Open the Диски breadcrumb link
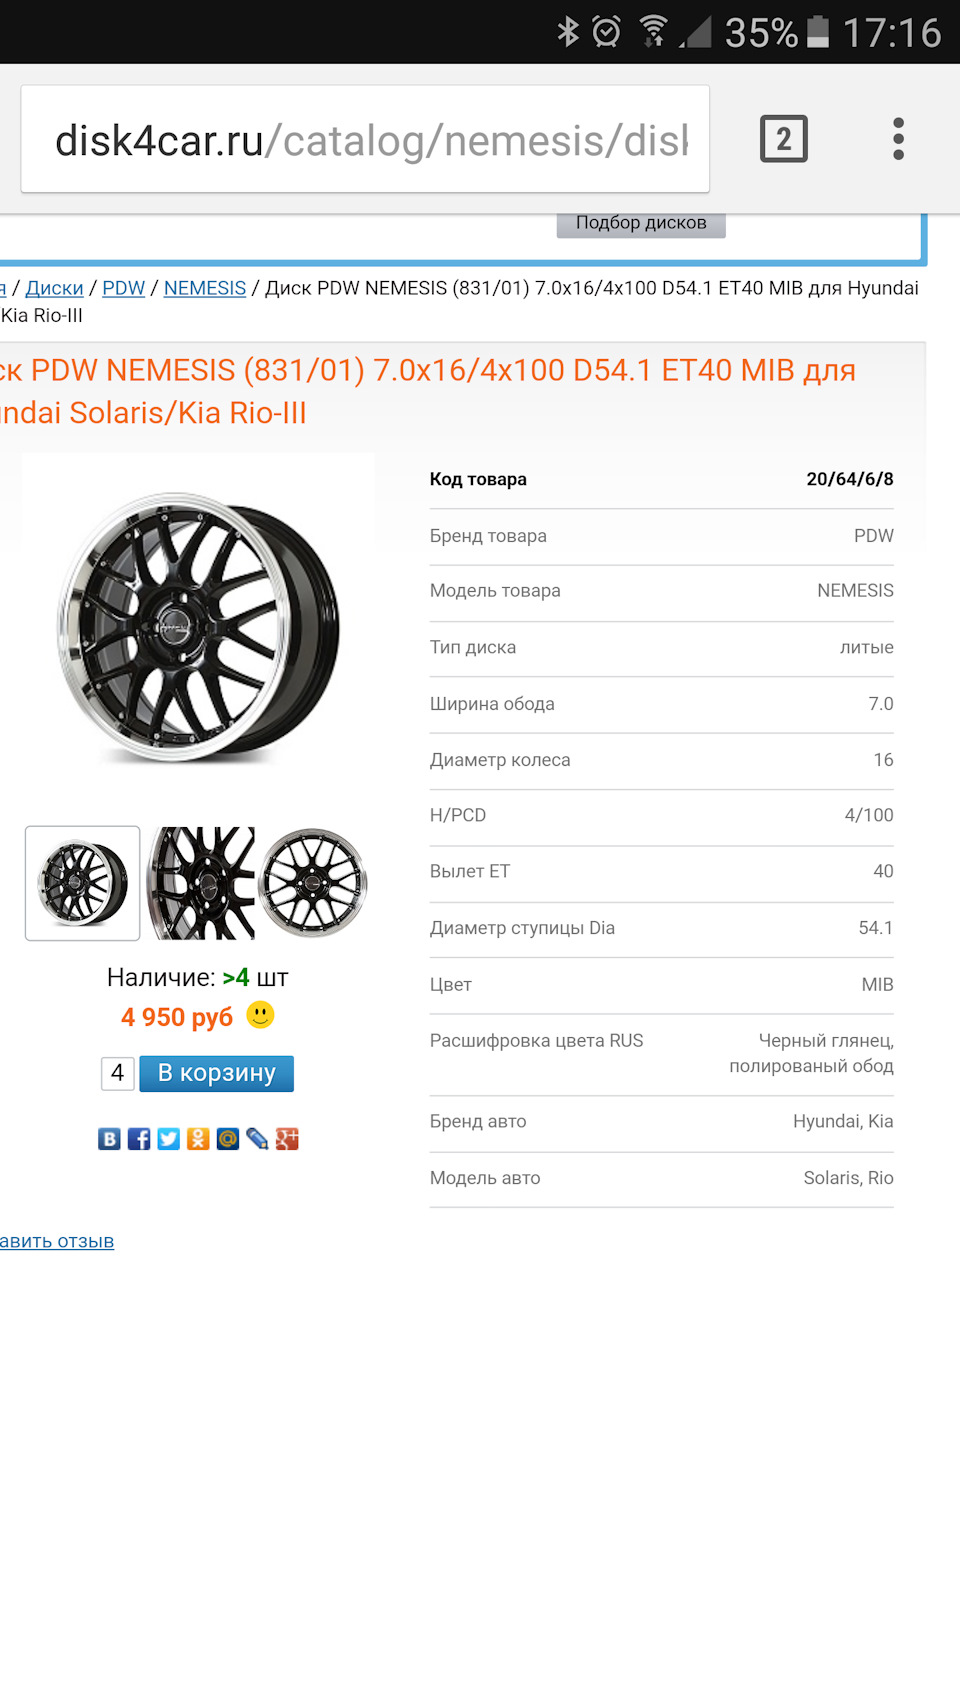The height and width of the screenshot is (1707, 960). pyautogui.click(x=54, y=288)
